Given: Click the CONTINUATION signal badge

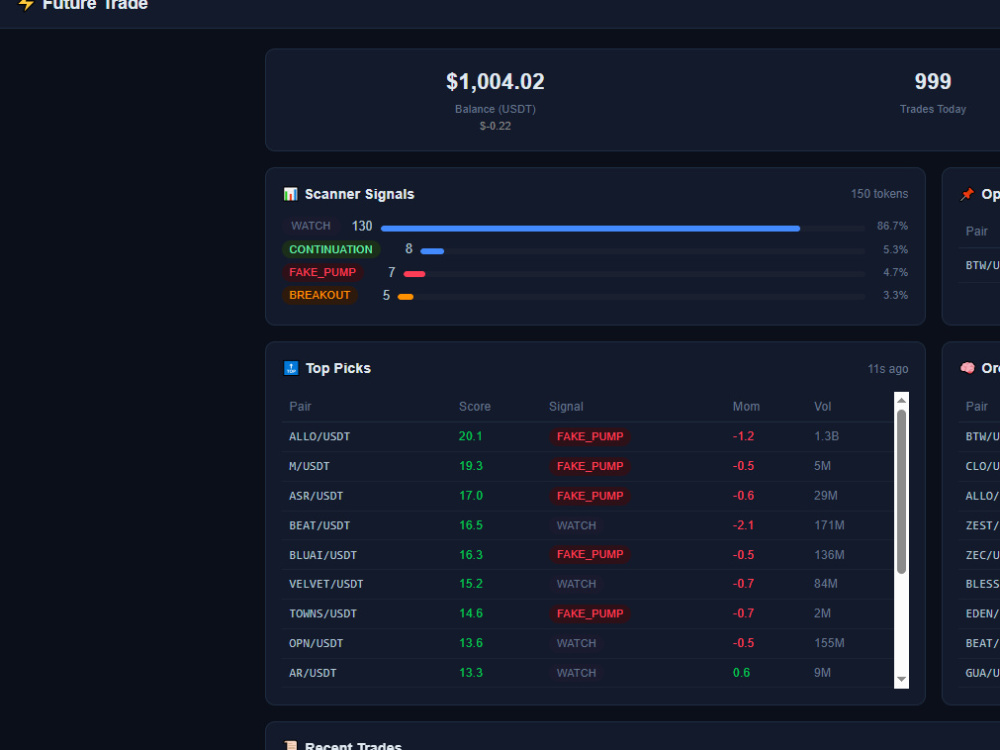Looking at the screenshot, I should point(331,249).
